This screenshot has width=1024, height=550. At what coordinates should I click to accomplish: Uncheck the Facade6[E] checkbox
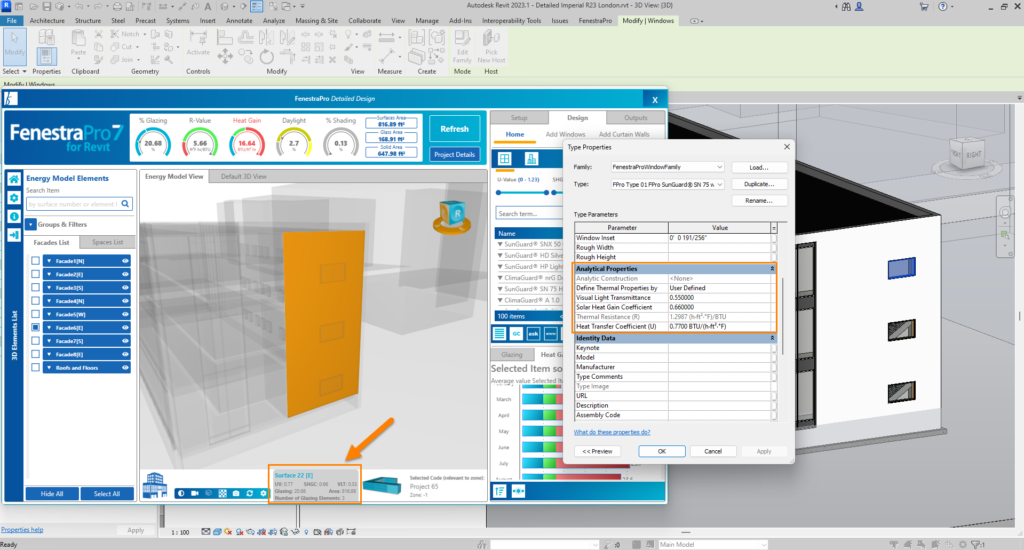(x=35, y=327)
